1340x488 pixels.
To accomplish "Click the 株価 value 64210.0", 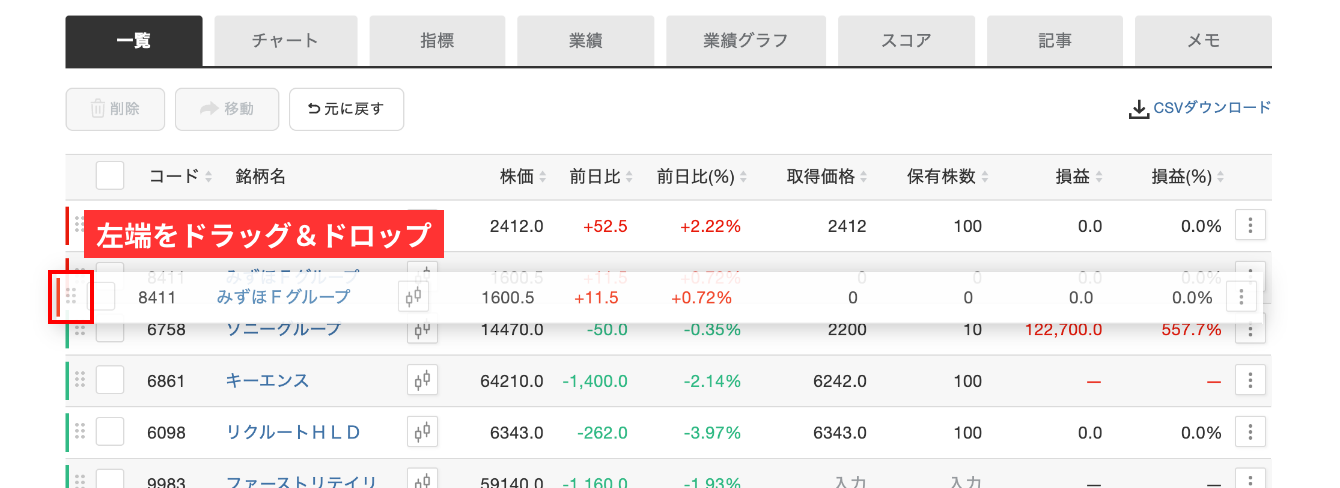I will pos(512,381).
